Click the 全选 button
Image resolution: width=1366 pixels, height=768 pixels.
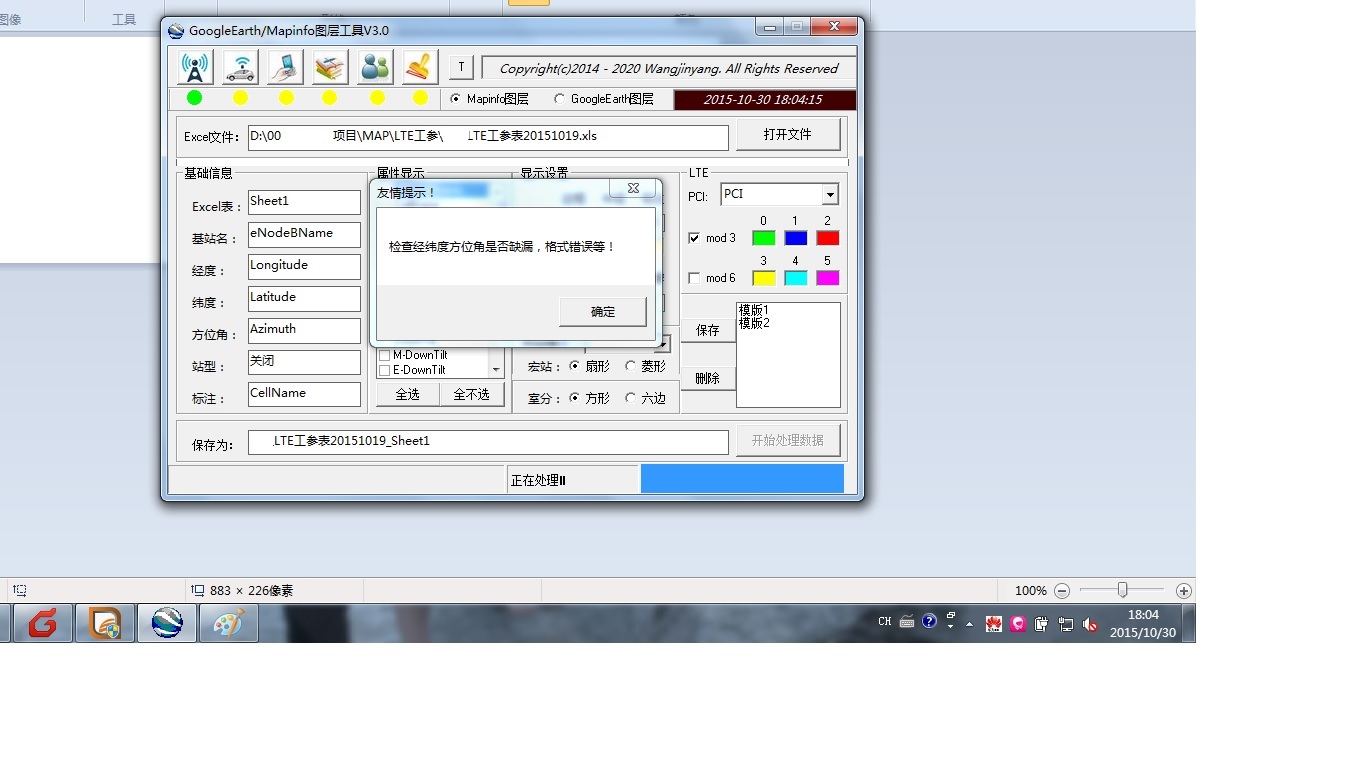point(407,394)
